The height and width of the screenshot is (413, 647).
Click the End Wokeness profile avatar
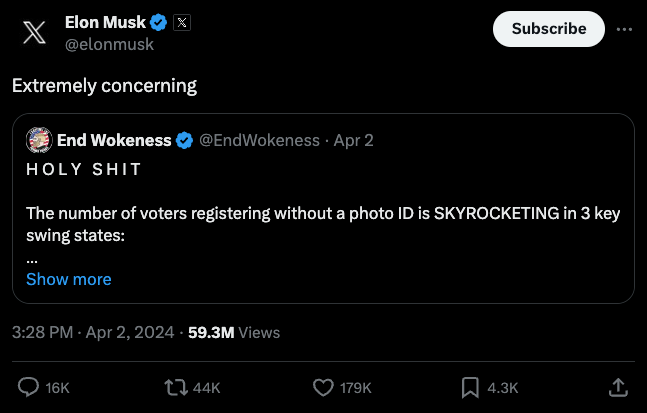click(38, 140)
